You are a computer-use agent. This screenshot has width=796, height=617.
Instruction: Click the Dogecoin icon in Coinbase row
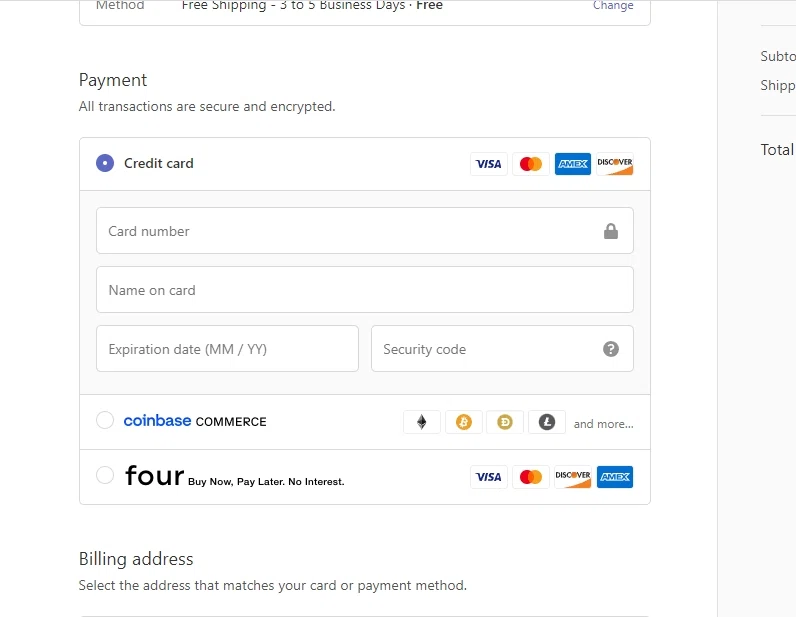[505, 422]
